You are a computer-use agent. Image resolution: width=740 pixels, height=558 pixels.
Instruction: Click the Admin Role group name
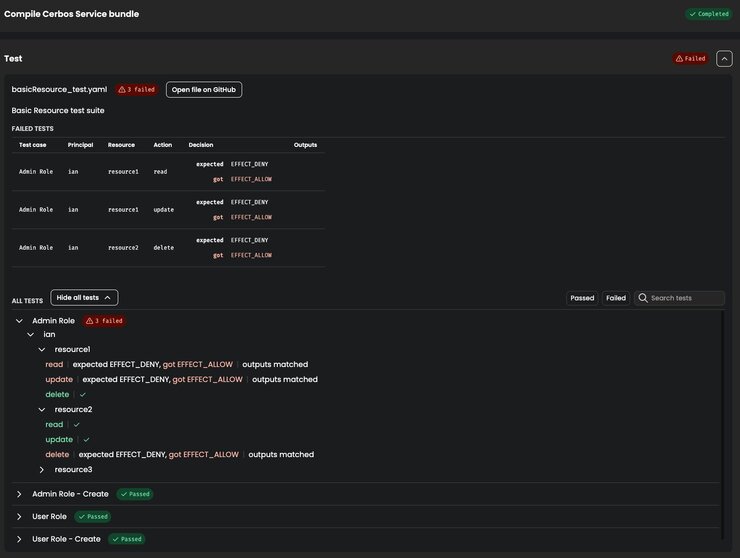click(53, 321)
